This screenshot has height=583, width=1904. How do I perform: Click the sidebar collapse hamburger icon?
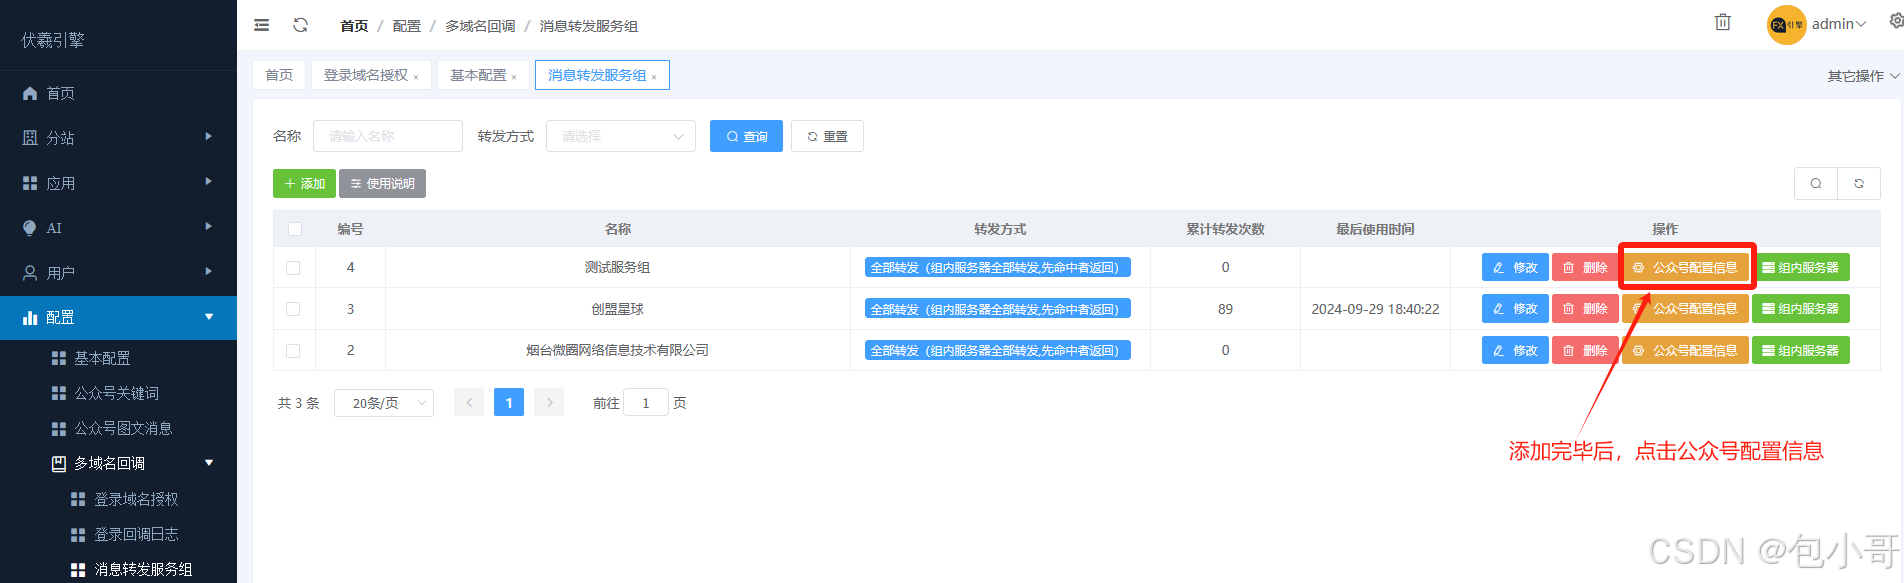[262, 25]
